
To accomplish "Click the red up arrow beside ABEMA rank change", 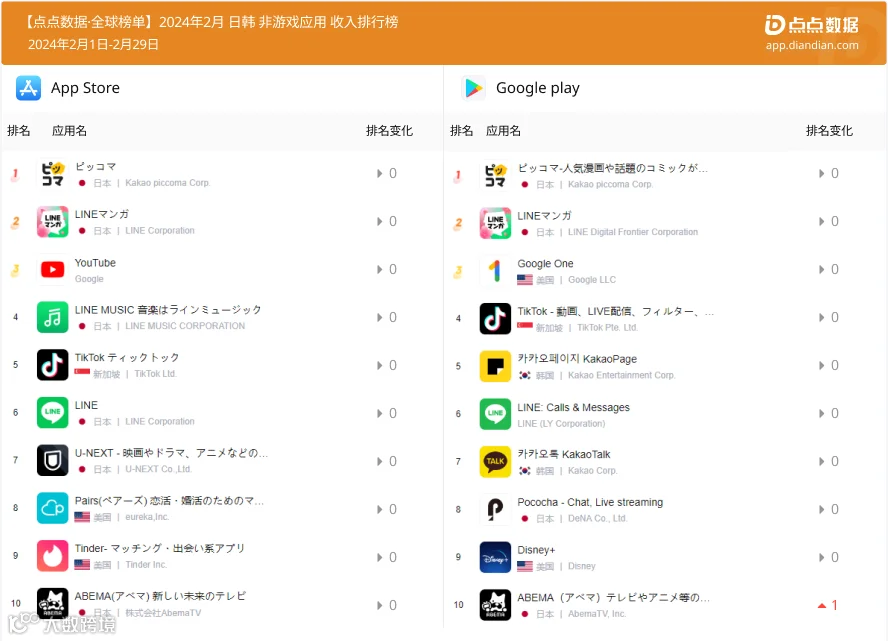I will (822, 606).
